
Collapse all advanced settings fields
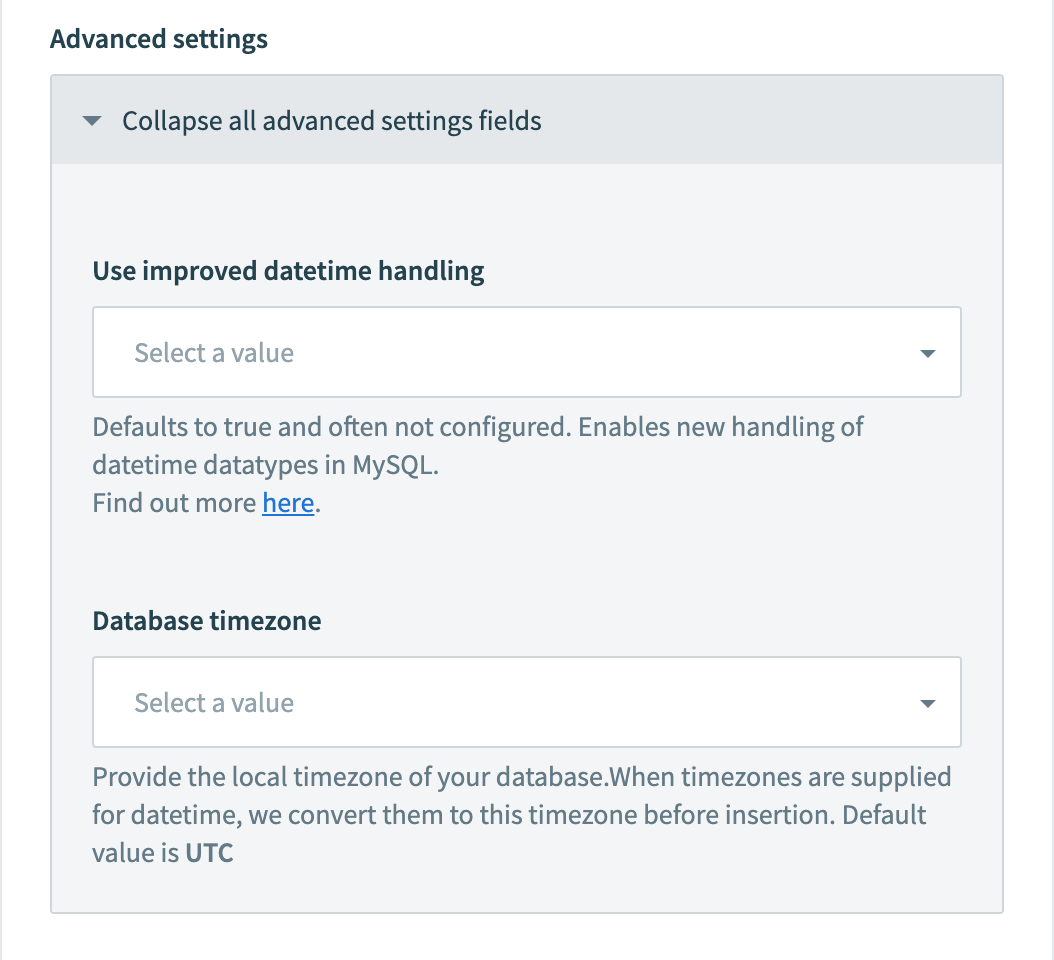click(331, 121)
